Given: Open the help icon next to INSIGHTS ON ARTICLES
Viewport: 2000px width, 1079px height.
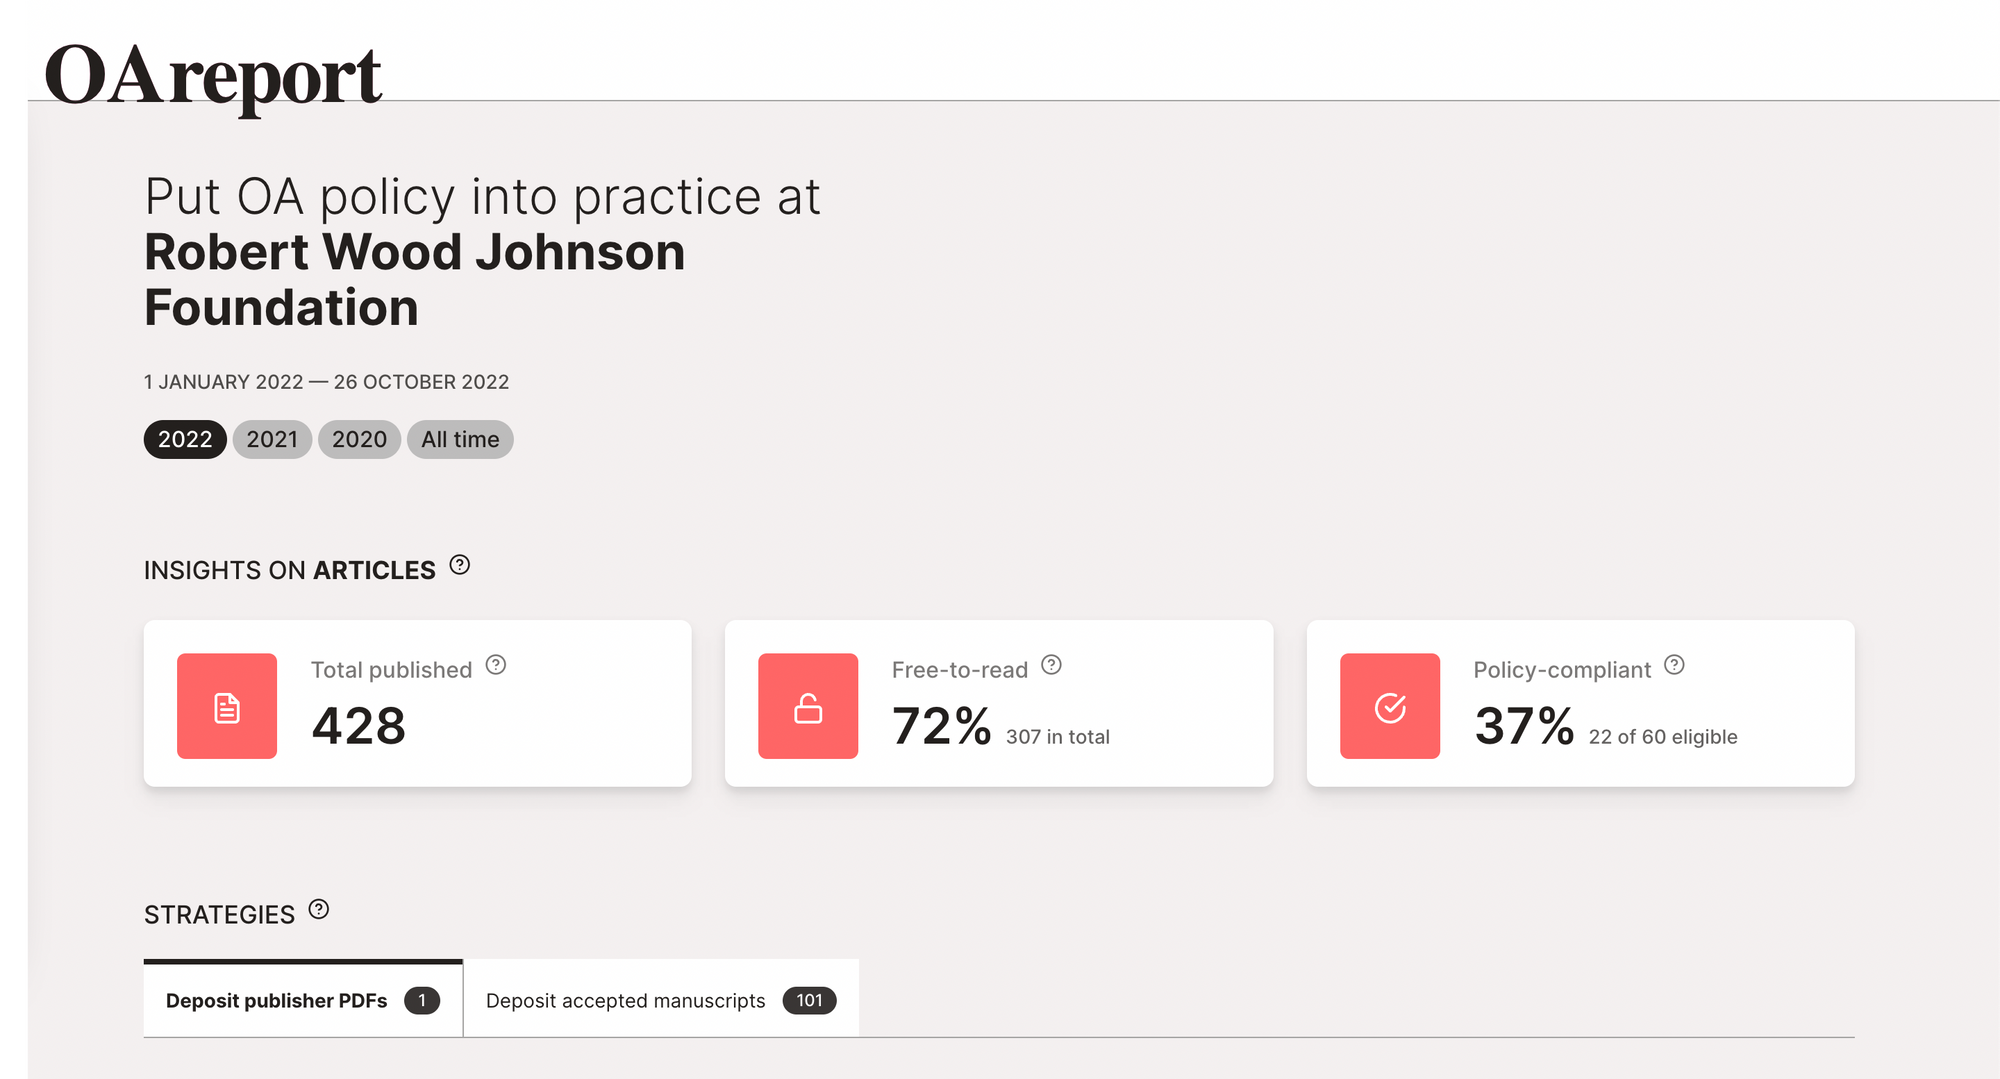Looking at the screenshot, I should pyautogui.click(x=460, y=565).
